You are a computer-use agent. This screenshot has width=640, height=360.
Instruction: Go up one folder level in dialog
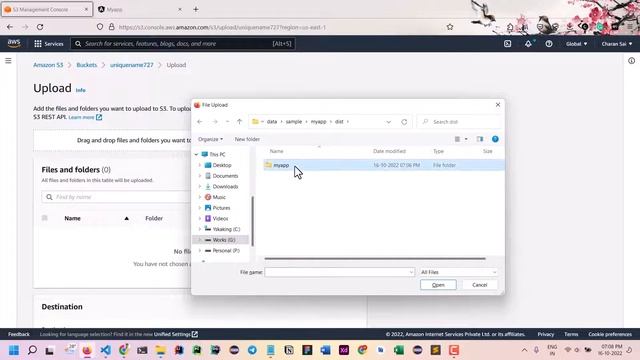pos(240,122)
